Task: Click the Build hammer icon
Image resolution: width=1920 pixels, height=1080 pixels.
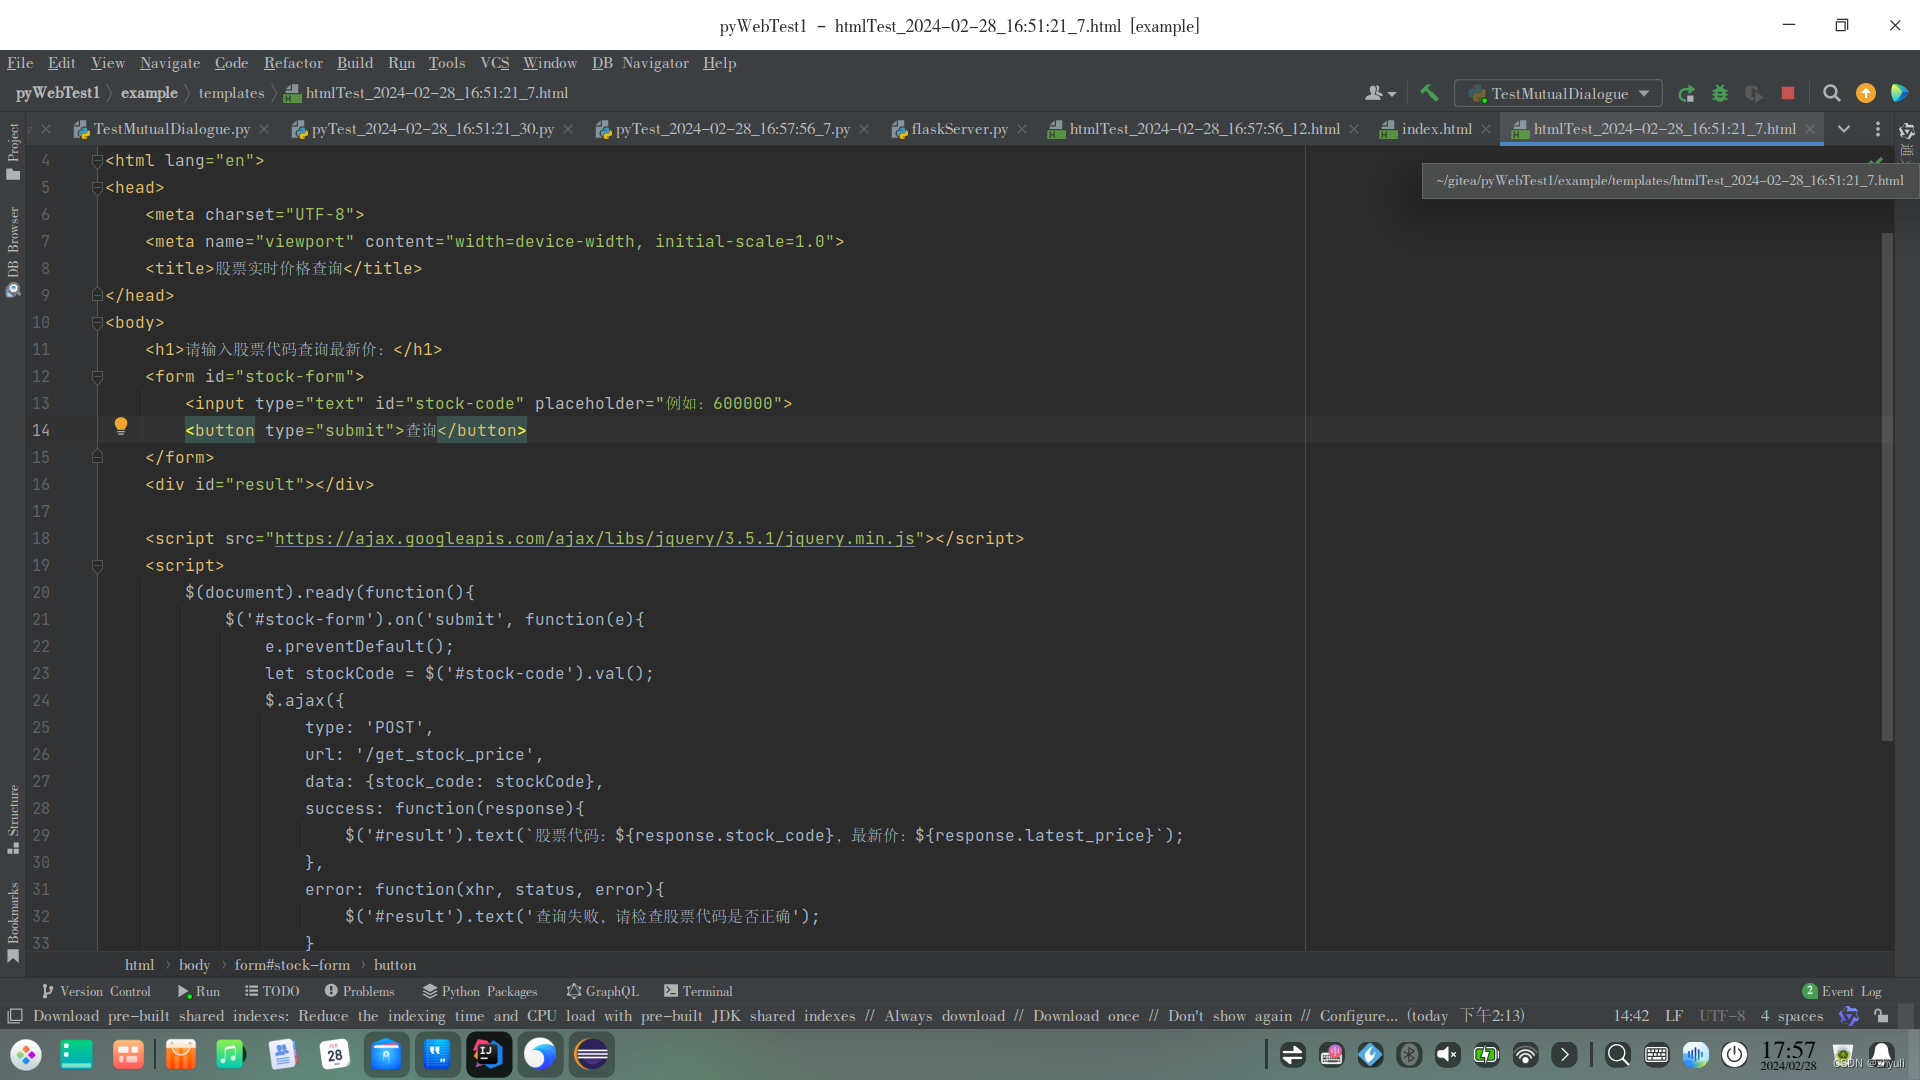Action: point(1429,93)
